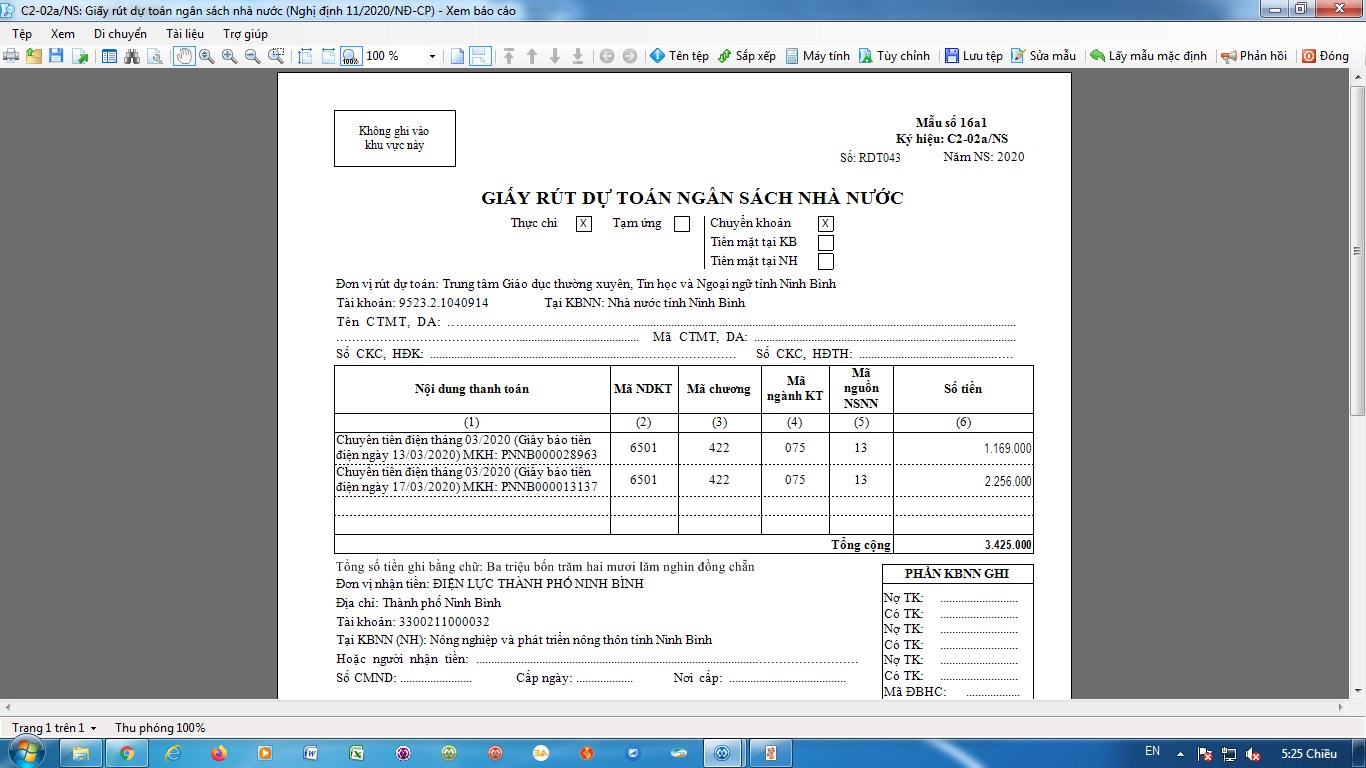The image size is (1366, 768).
Task: Check the Tiền mặt tại KB box
Action: 826,242
